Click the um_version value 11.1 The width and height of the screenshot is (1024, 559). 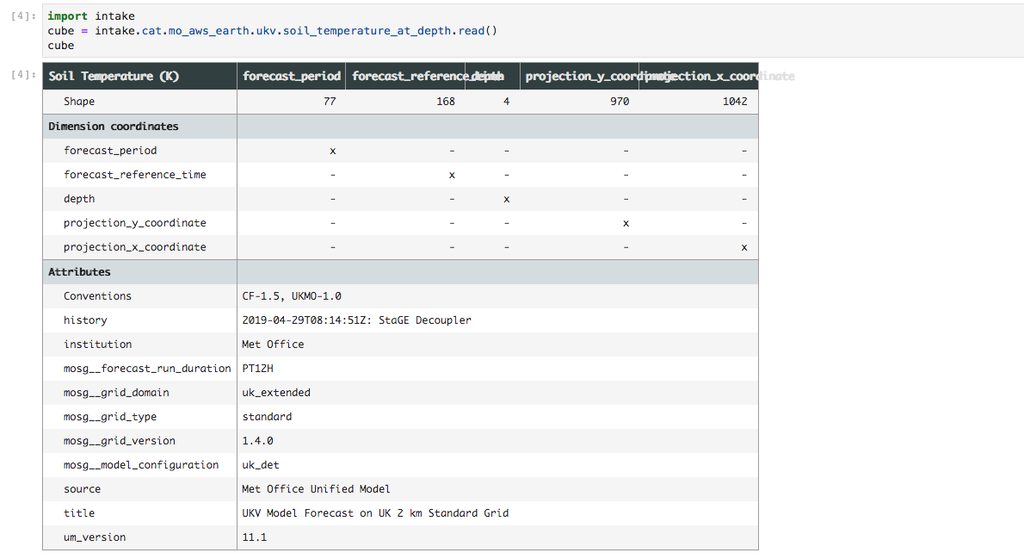255,537
